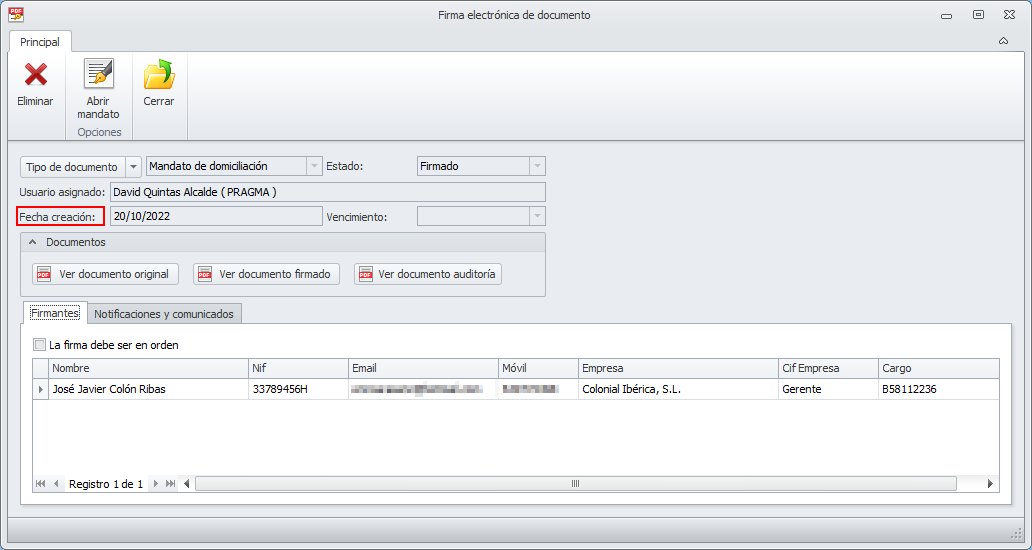Go to first record in navigator

pyautogui.click(x=41, y=484)
